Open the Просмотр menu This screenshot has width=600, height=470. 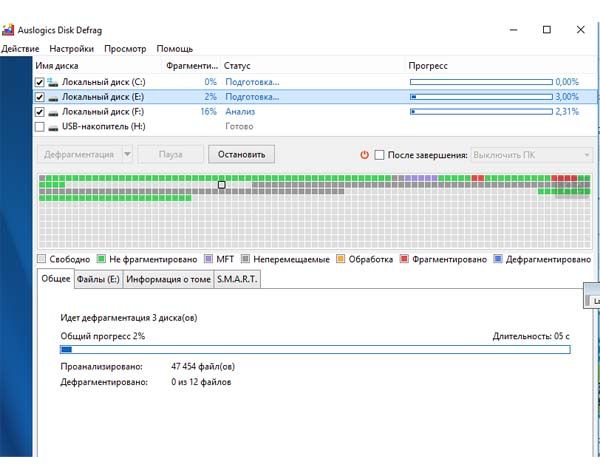[x=125, y=49]
